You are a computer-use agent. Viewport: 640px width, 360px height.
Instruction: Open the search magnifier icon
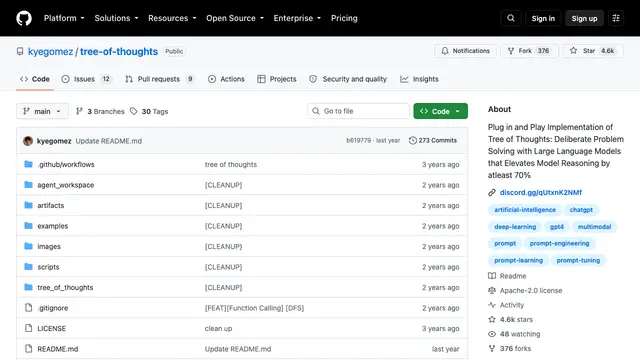(511, 18)
